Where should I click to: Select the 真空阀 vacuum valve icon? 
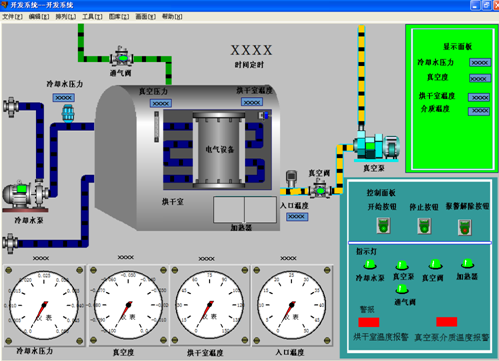coord(320,189)
